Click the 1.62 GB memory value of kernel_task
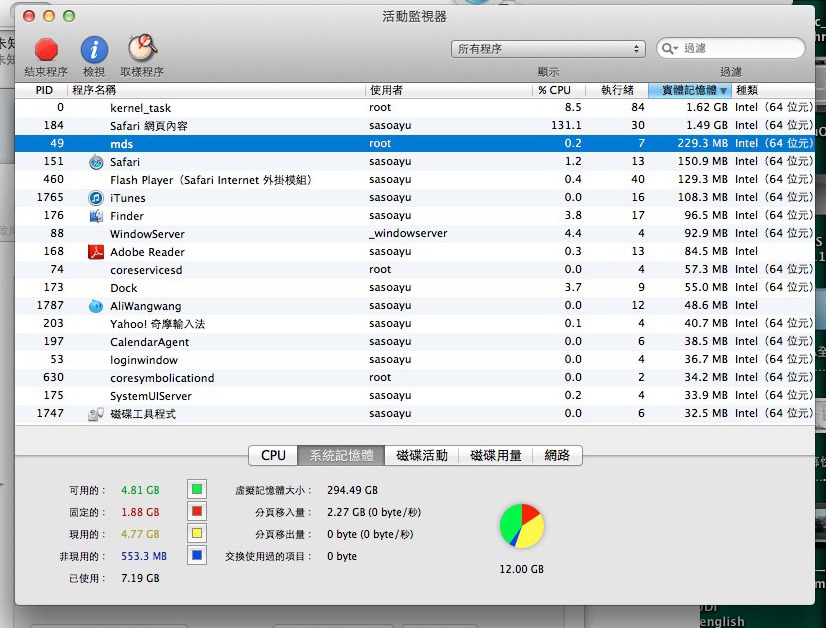Image resolution: width=826 pixels, height=628 pixels. coord(706,107)
